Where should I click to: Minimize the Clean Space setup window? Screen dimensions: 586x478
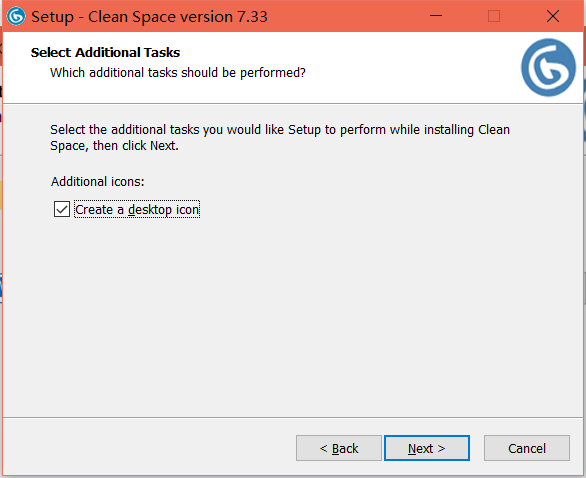pos(436,16)
